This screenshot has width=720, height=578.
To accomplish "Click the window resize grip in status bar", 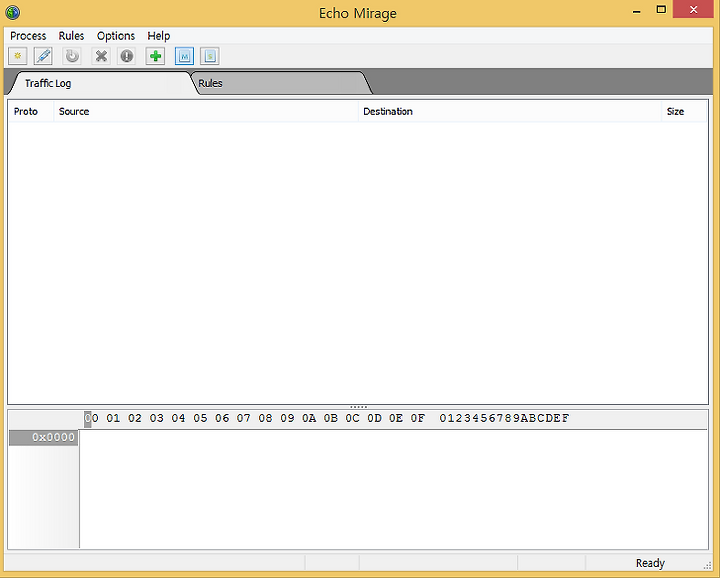I will coord(708,566).
